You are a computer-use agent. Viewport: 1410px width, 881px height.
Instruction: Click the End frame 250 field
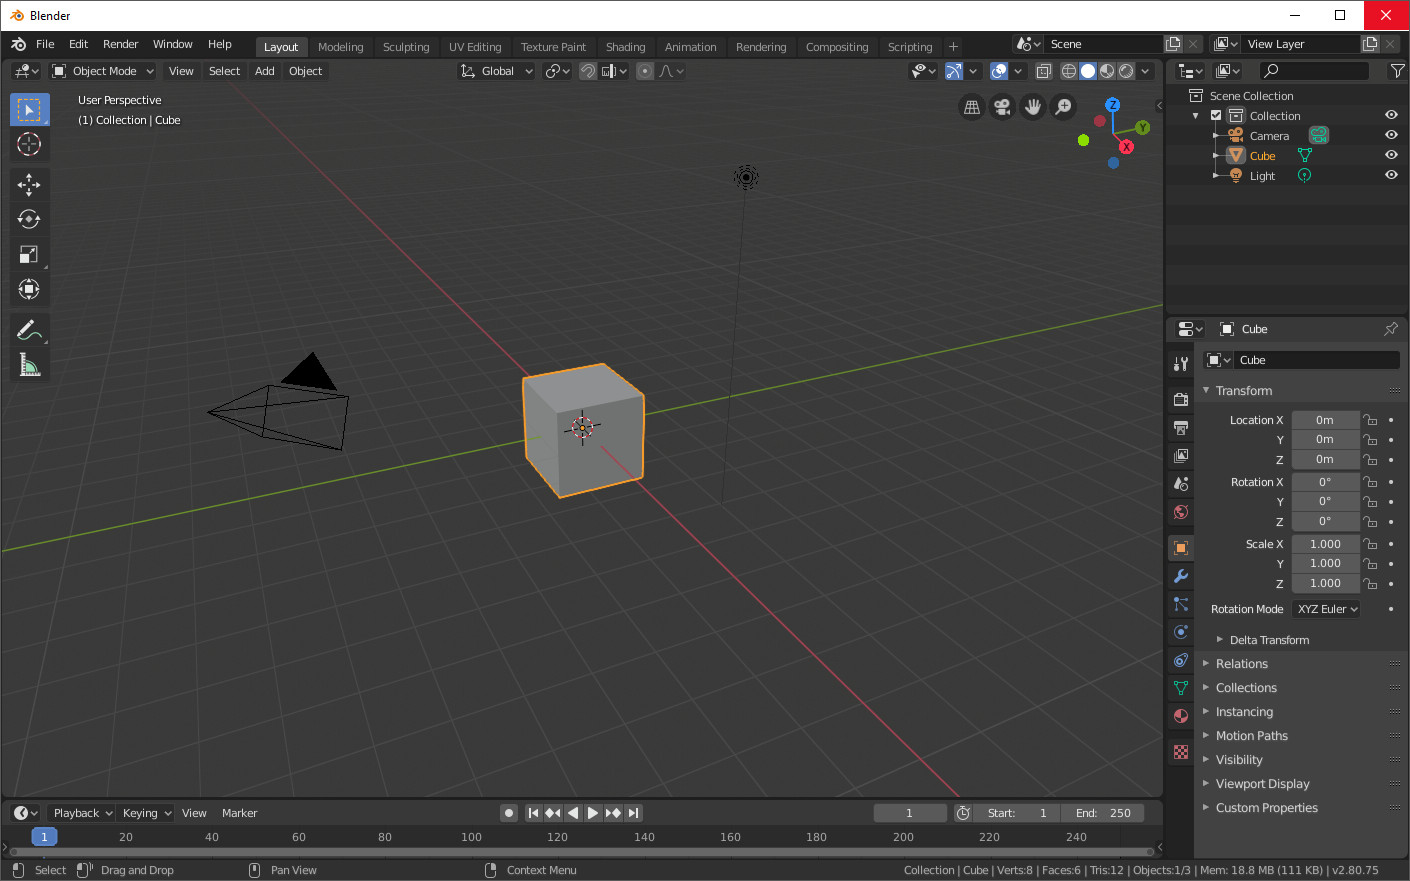coord(1103,813)
